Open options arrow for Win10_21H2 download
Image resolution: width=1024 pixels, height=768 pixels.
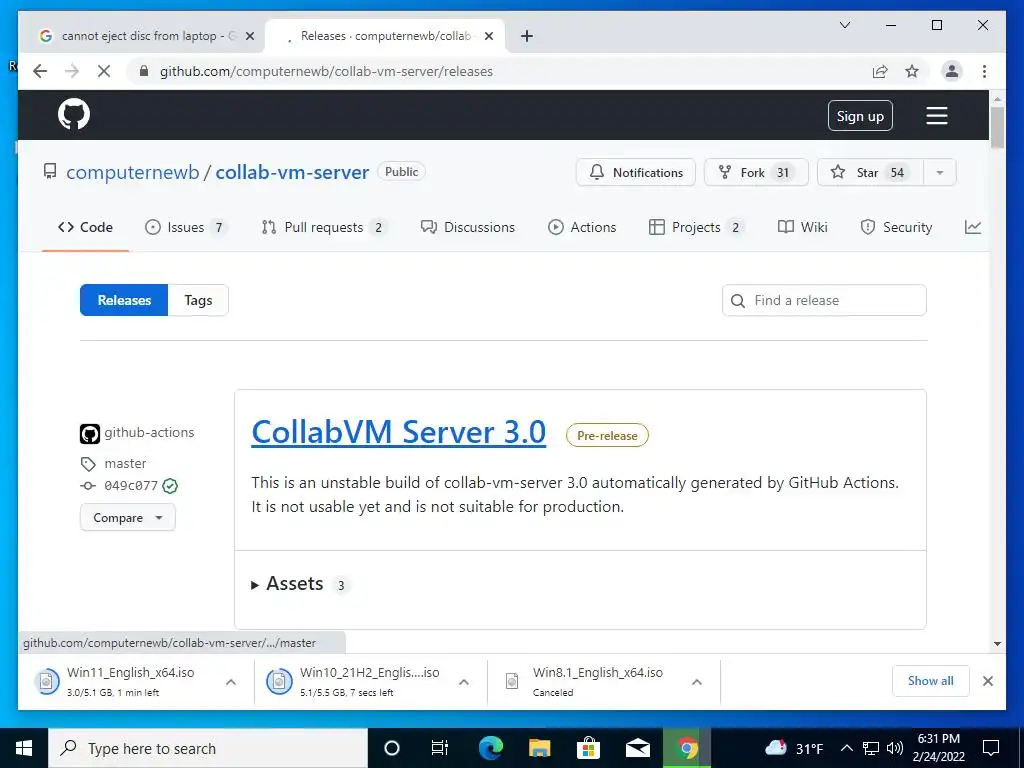pos(464,682)
